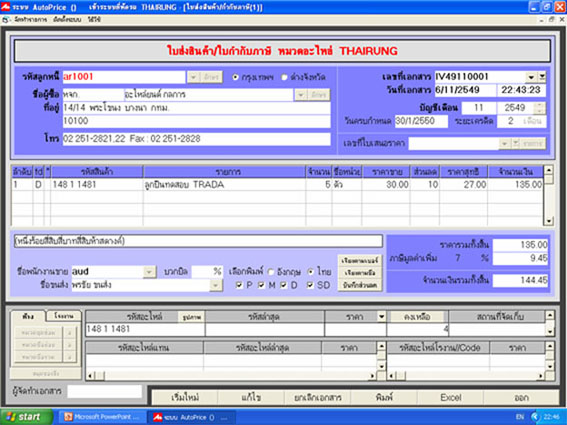Click the AutoPrice icon in the title bar
The image size is (567, 425).
(x=6, y=7)
